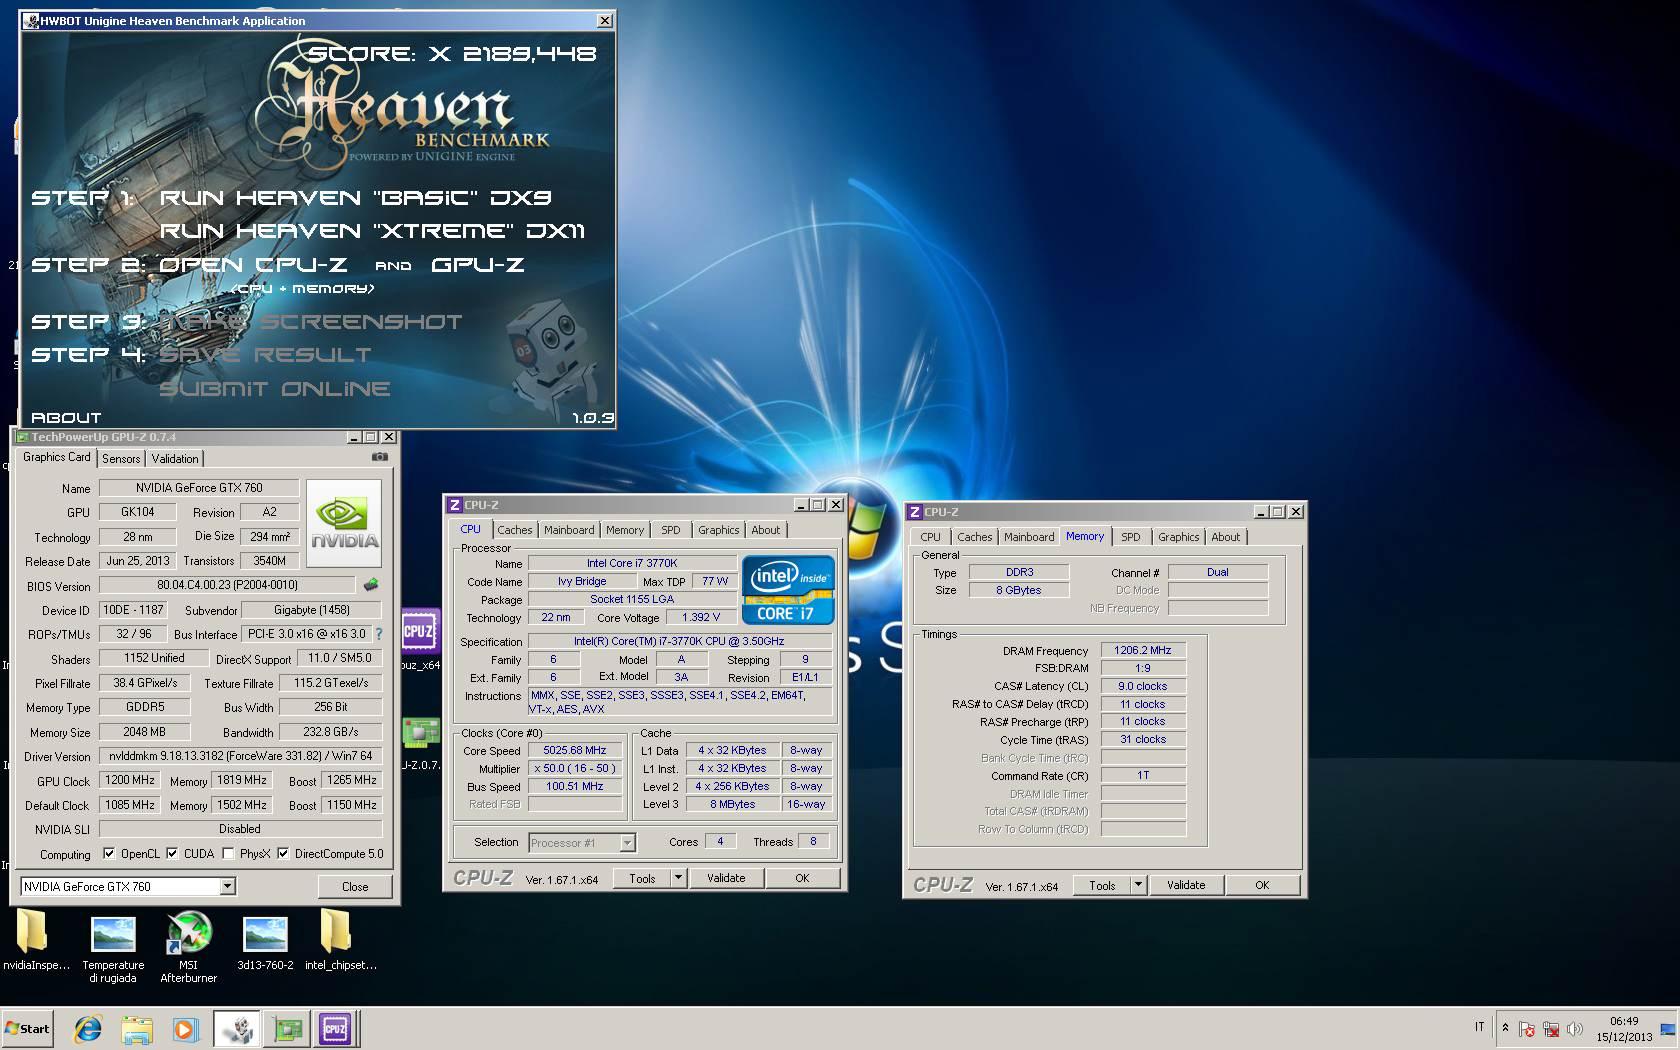Click the taskbar clock showing 06:49
The height and width of the screenshot is (1050, 1680).
(1624, 1029)
